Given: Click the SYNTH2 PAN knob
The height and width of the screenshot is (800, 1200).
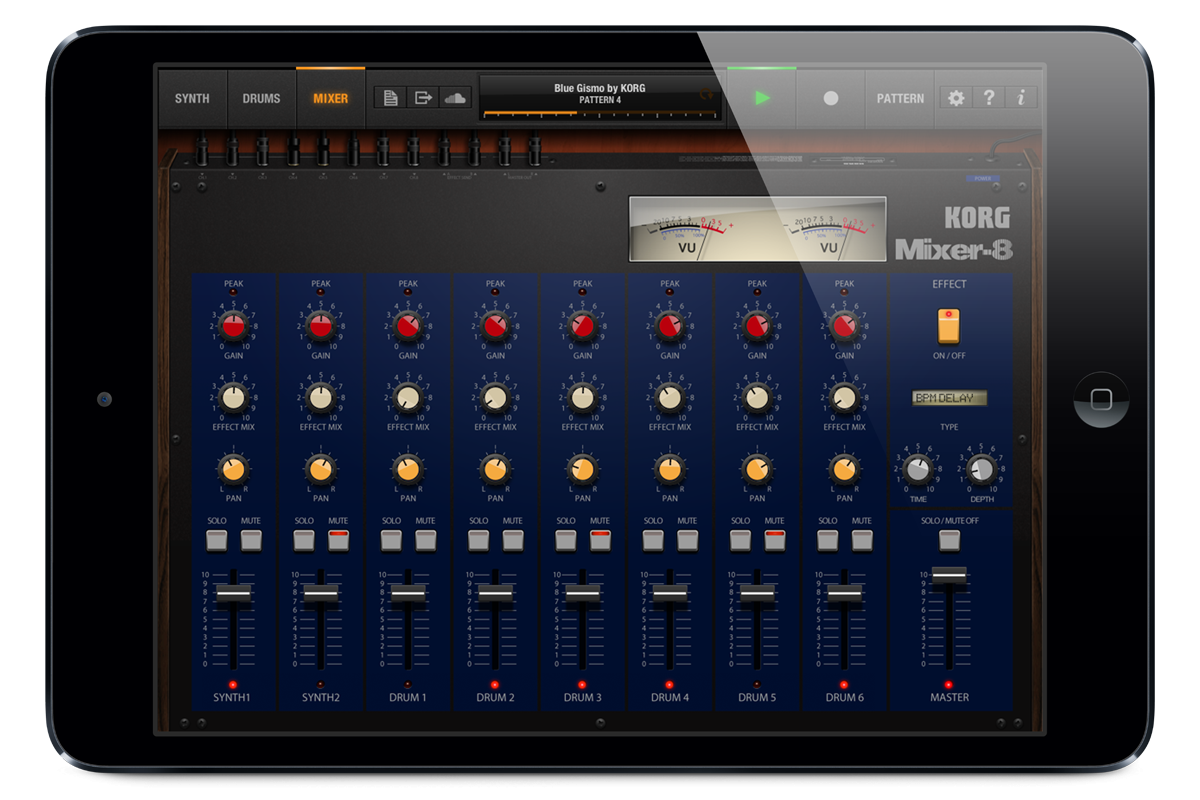Looking at the screenshot, I should point(321,468).
